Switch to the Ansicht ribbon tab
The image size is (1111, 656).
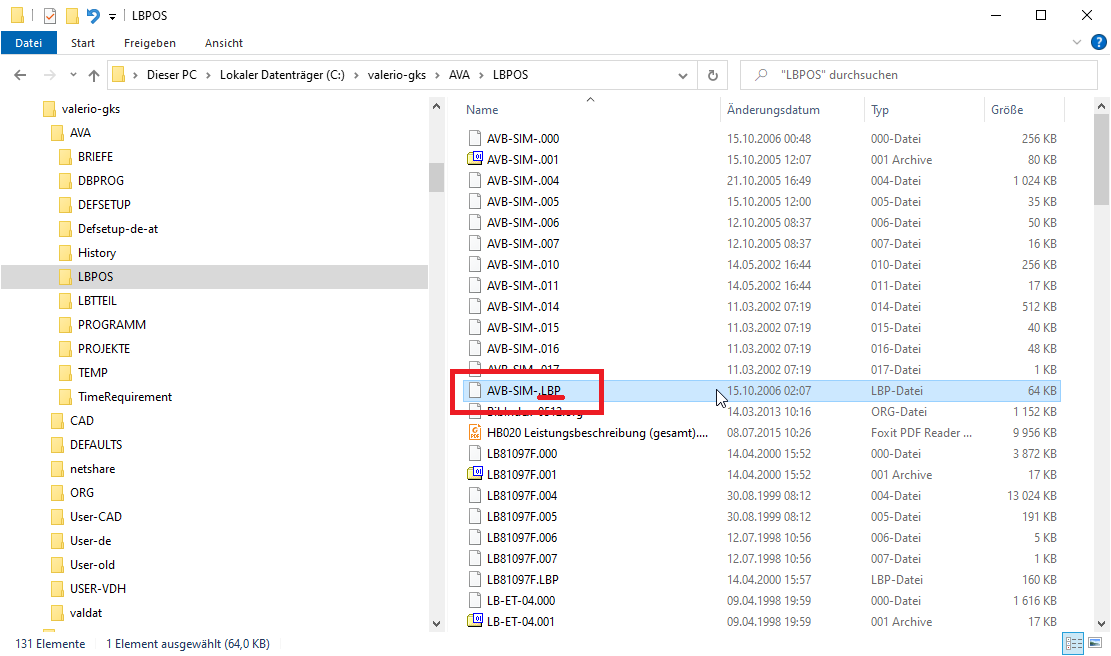click(224, 43)
